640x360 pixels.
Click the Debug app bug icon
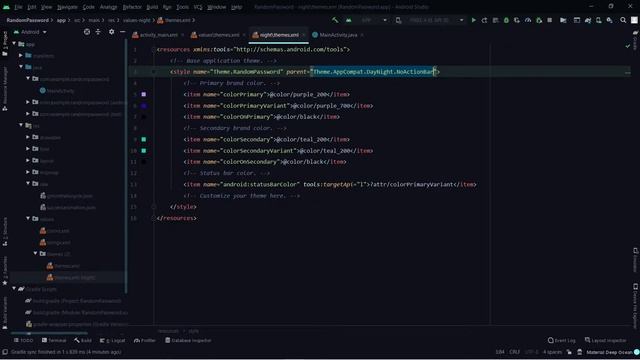506,20
